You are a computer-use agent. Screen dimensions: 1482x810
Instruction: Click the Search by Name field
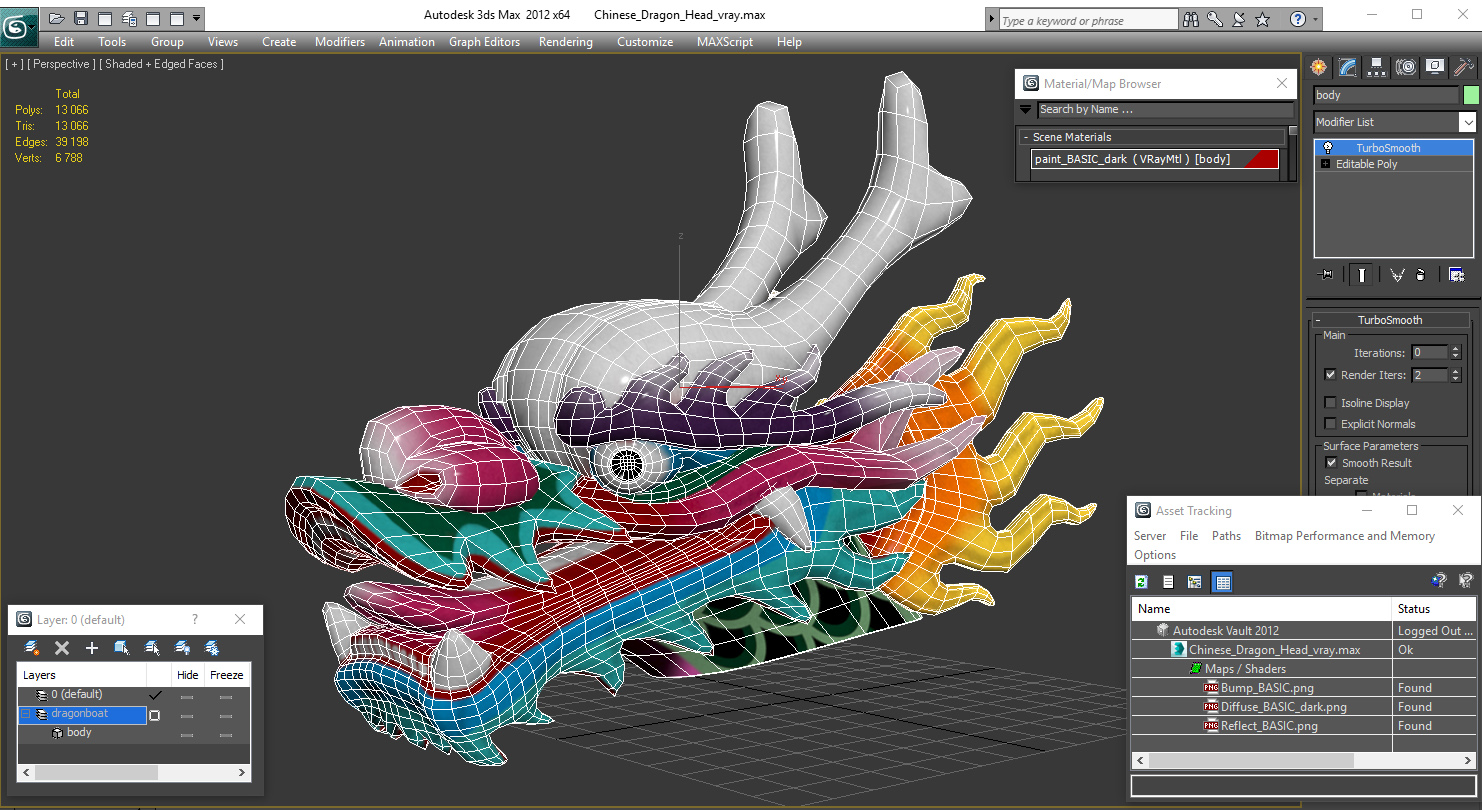(1164, 110)
